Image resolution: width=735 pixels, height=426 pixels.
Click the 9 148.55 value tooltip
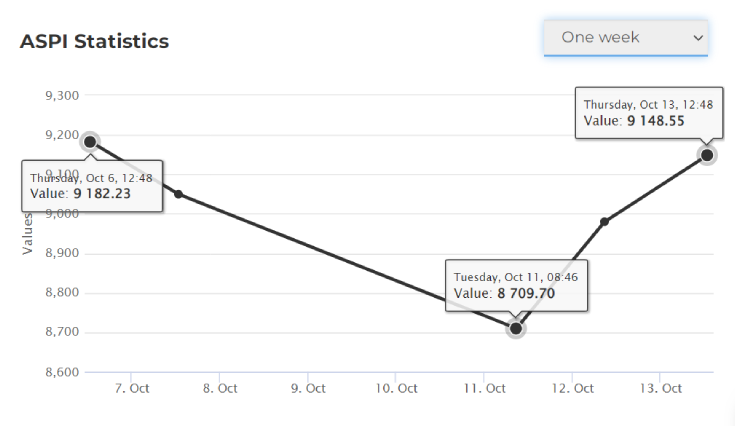click(x=649, y=112)
